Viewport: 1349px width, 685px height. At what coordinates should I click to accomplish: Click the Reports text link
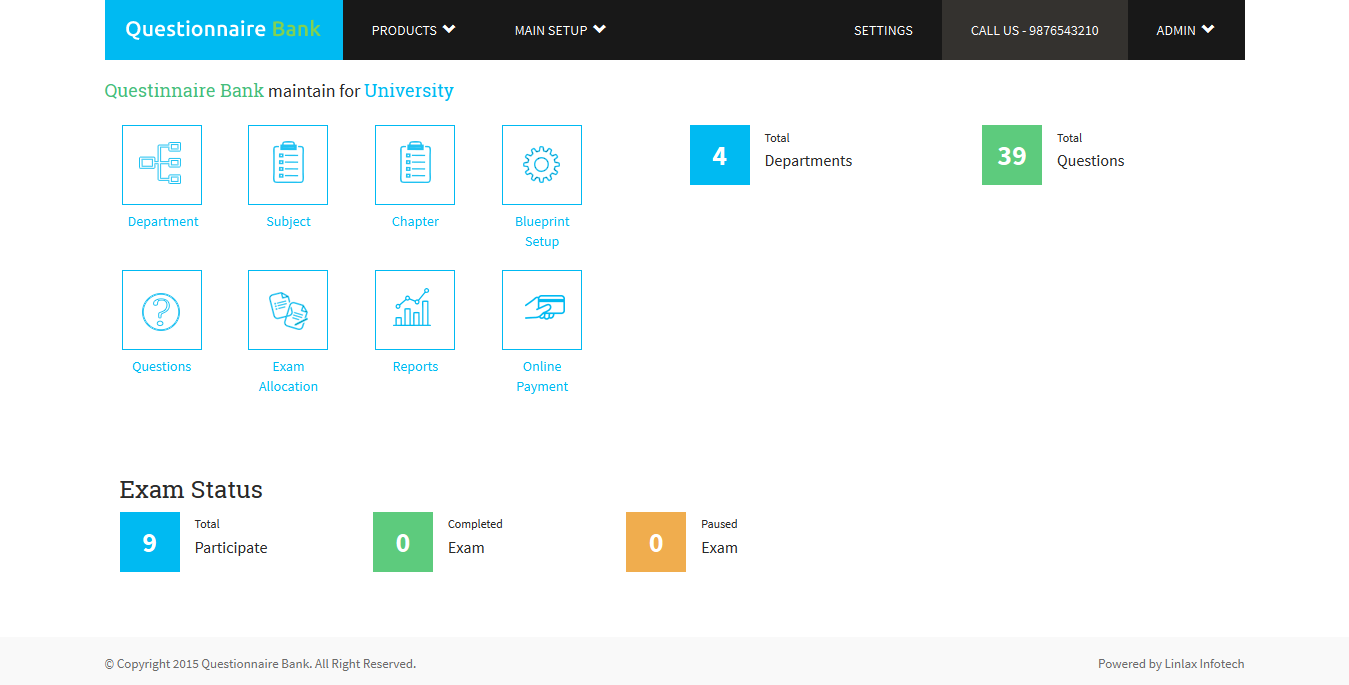tap(415, 367)
